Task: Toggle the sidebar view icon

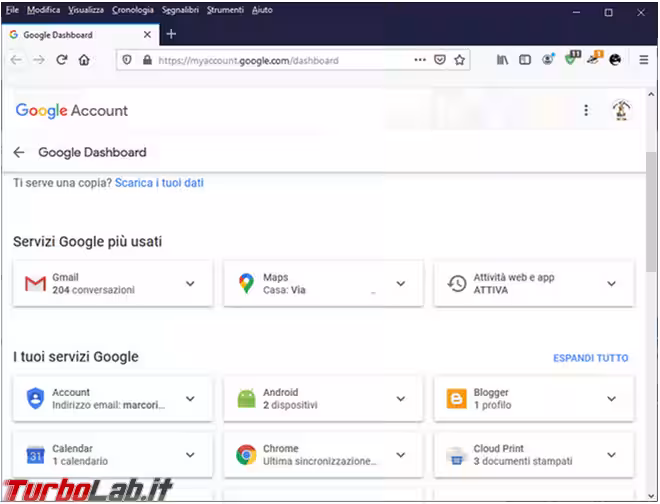Action: [524, 60]
